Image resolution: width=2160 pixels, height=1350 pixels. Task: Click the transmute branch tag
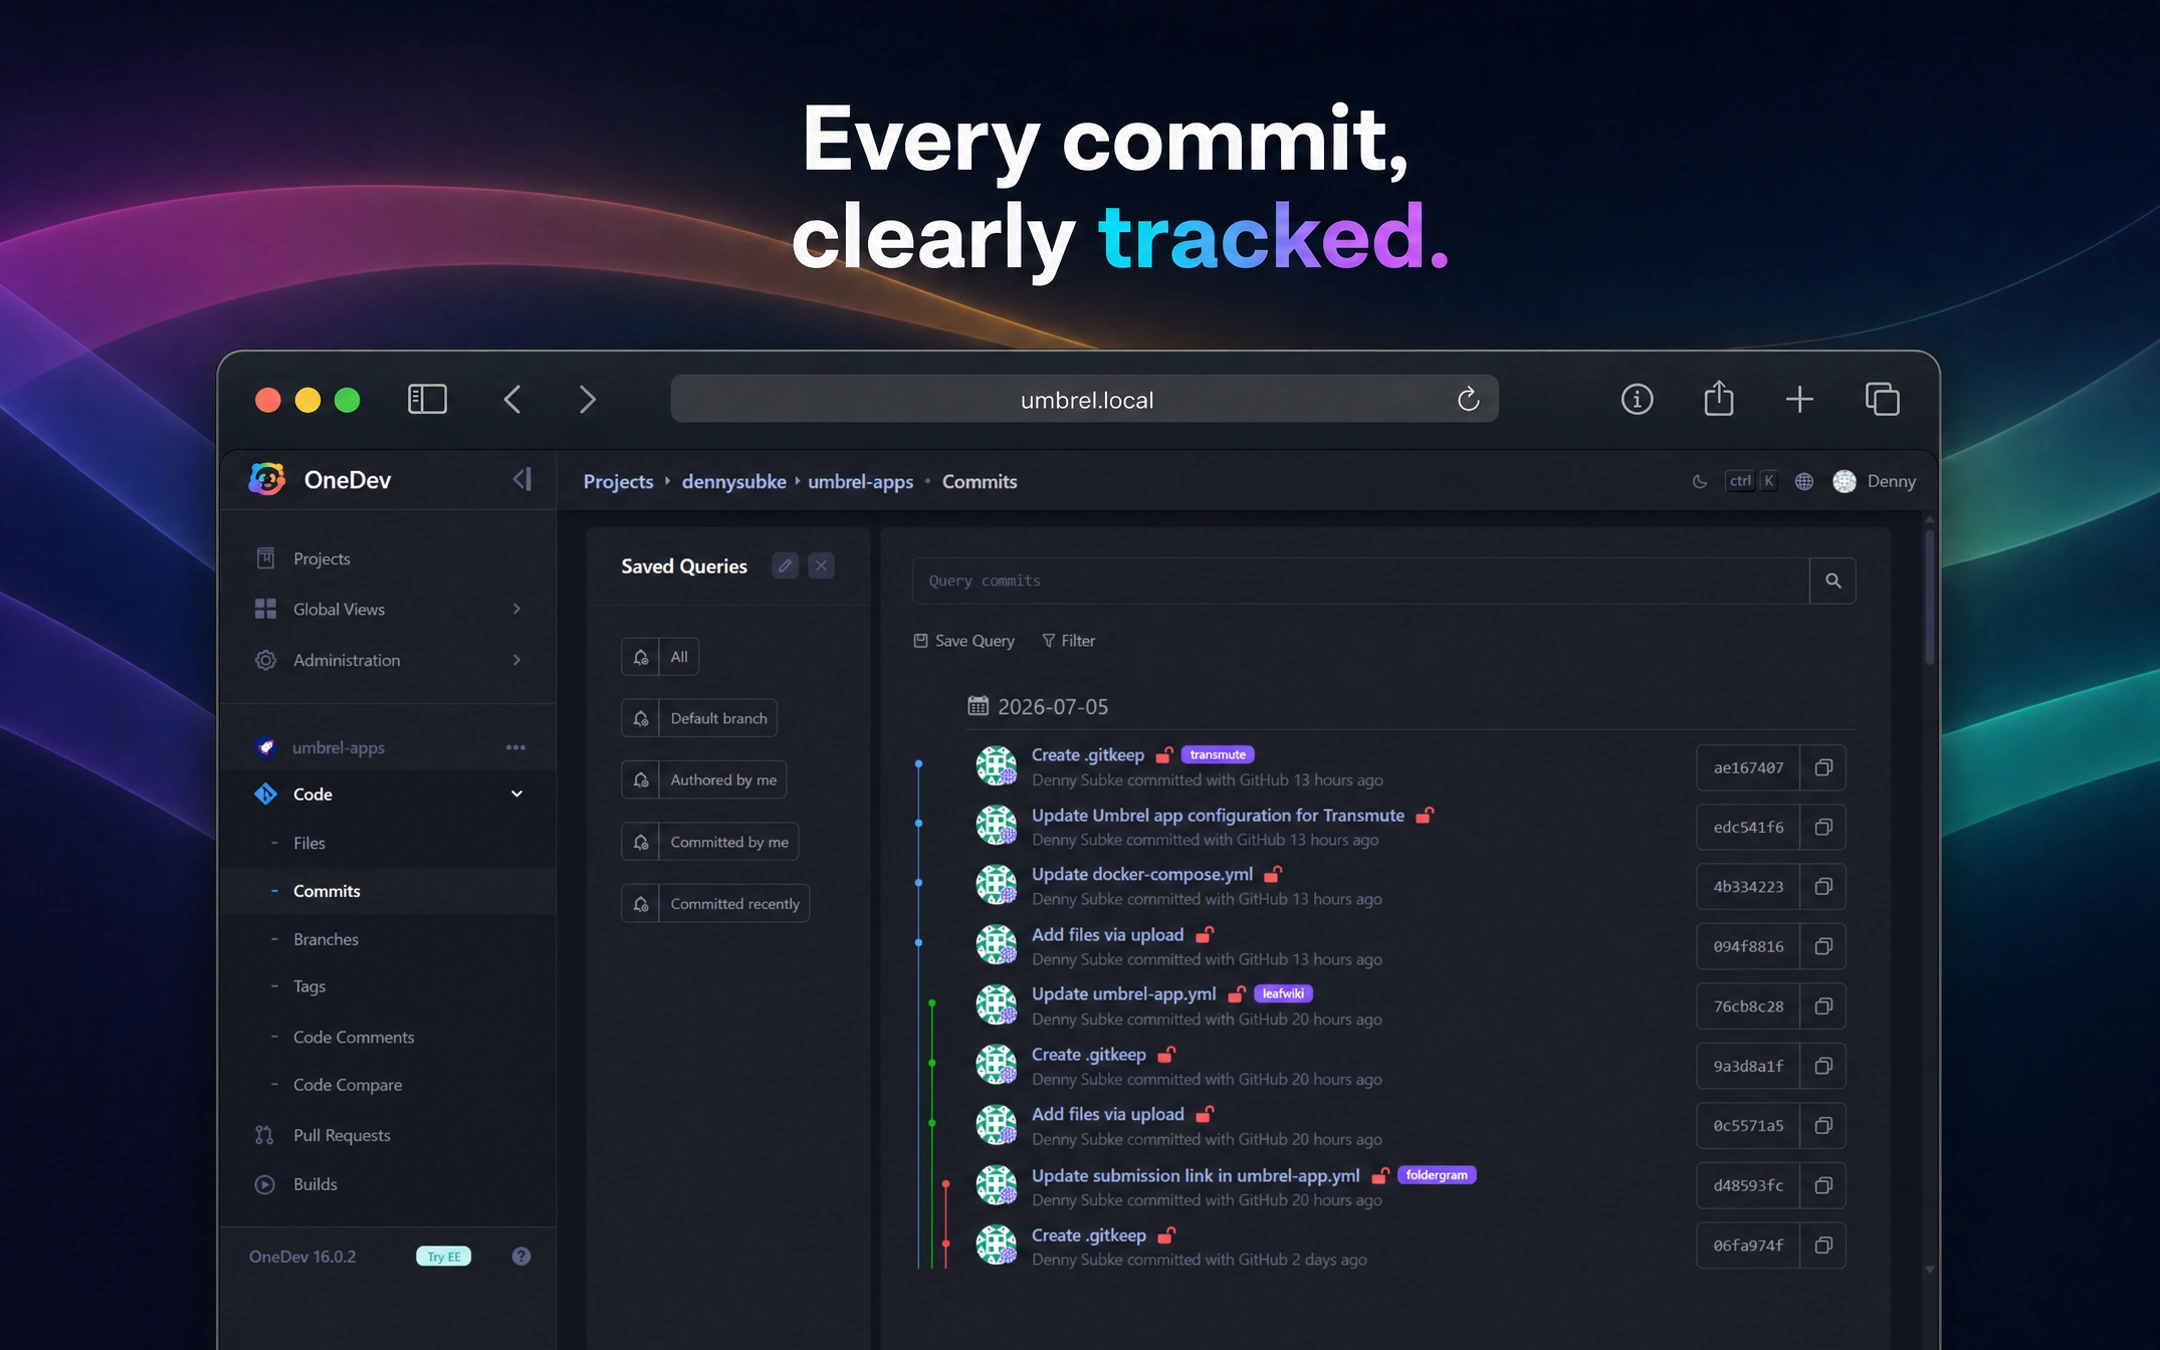point(1217,754)
